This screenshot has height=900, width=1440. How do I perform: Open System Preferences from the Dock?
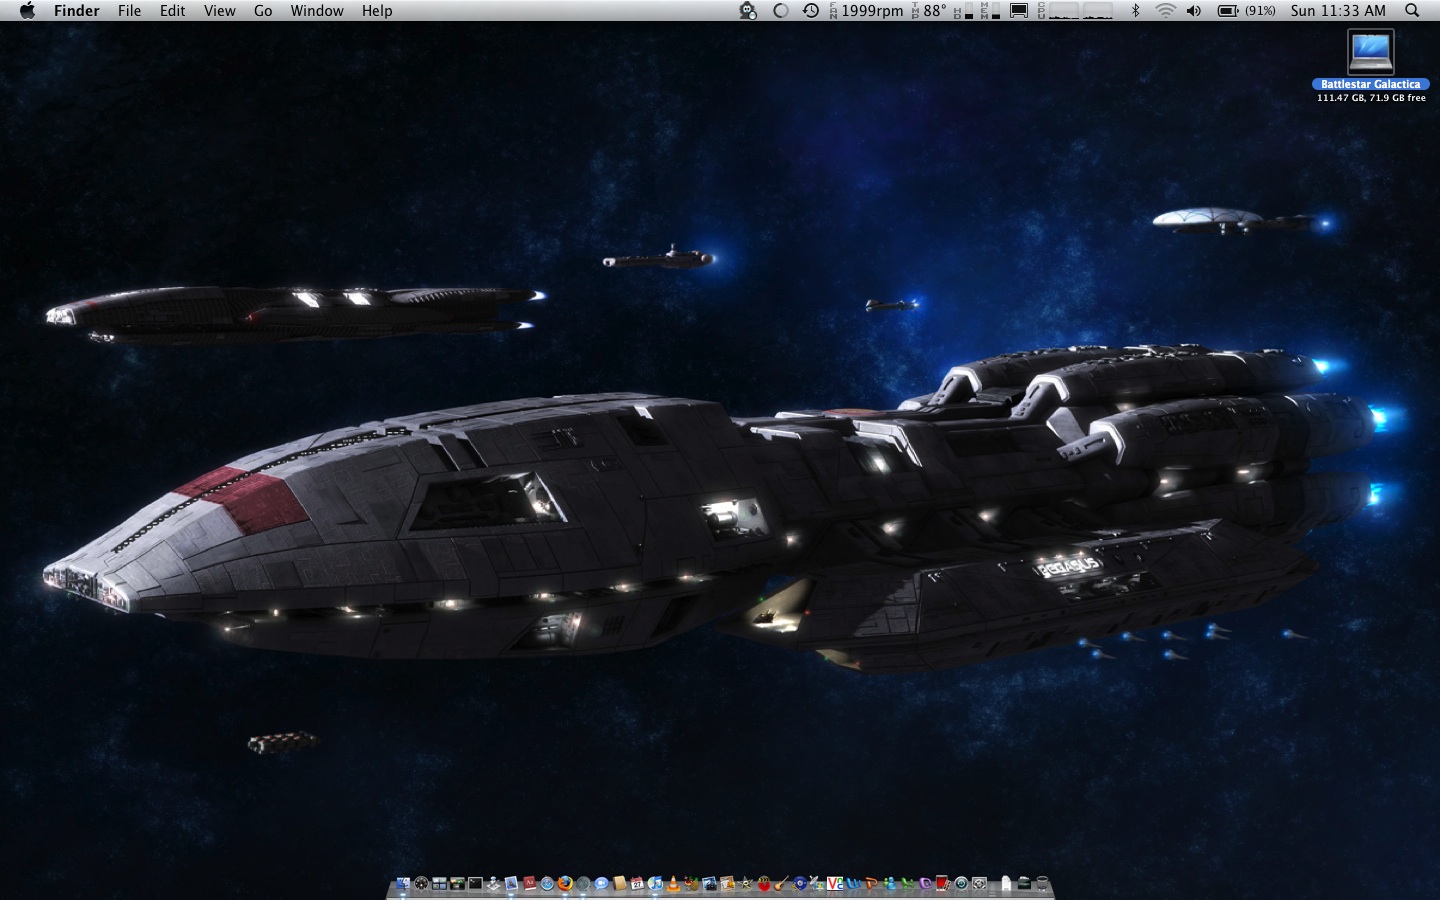[979, 883]
